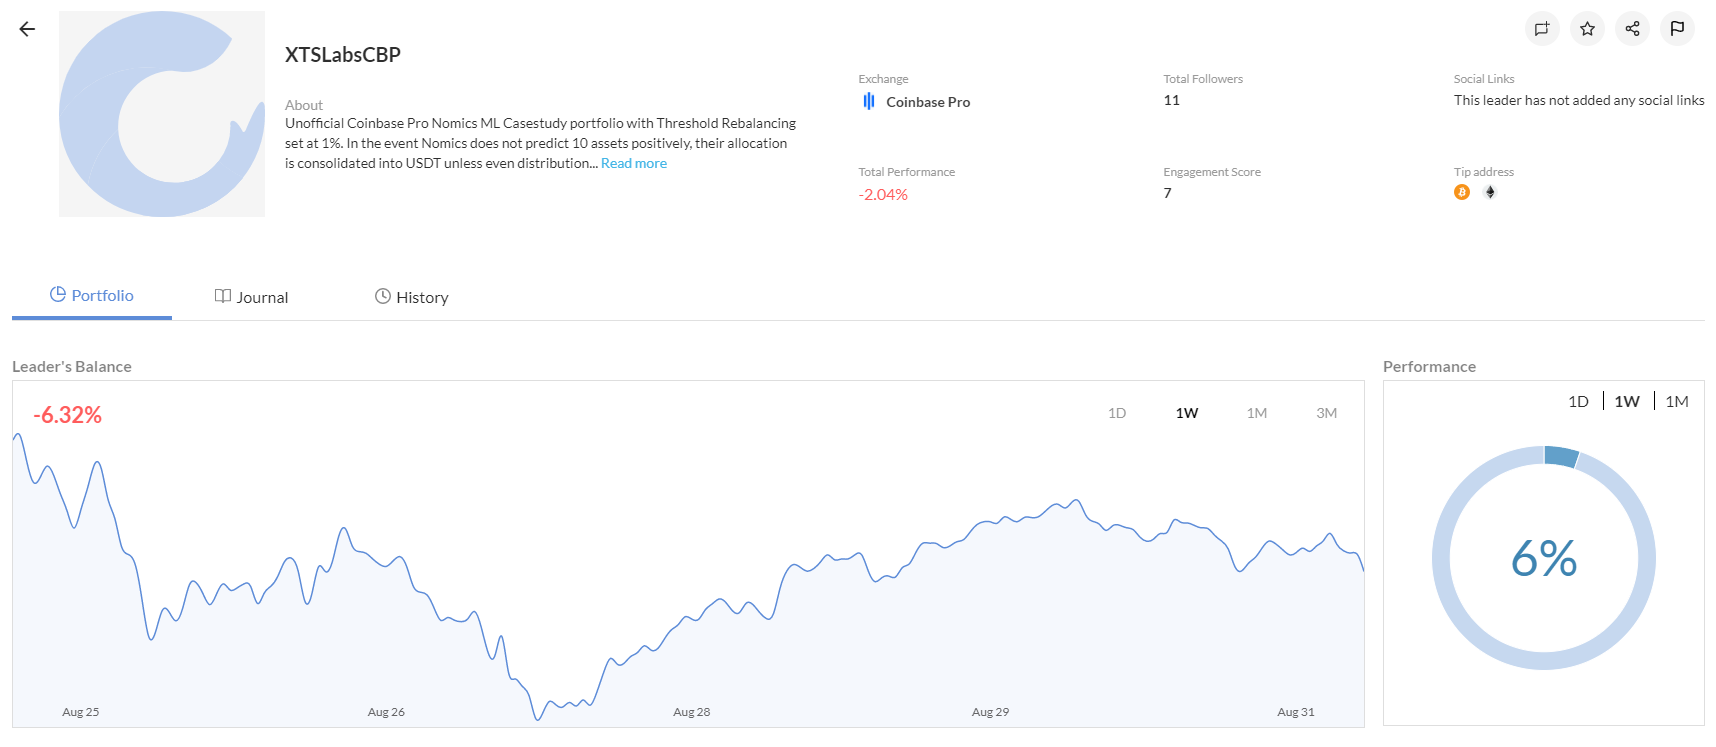
Task: Click the add comment icon
Action: click(x=1541, y=29)
